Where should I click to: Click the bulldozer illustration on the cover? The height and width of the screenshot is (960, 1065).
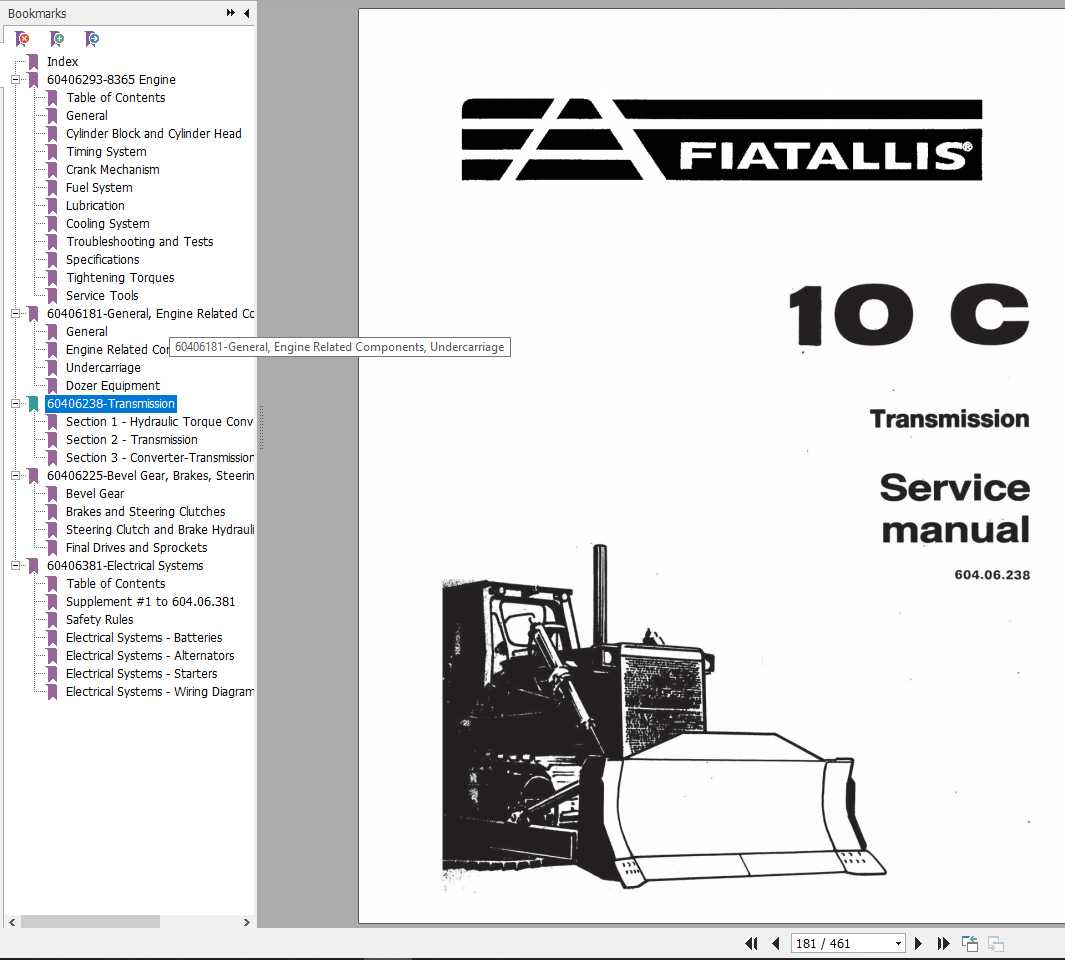coord(664,719)
